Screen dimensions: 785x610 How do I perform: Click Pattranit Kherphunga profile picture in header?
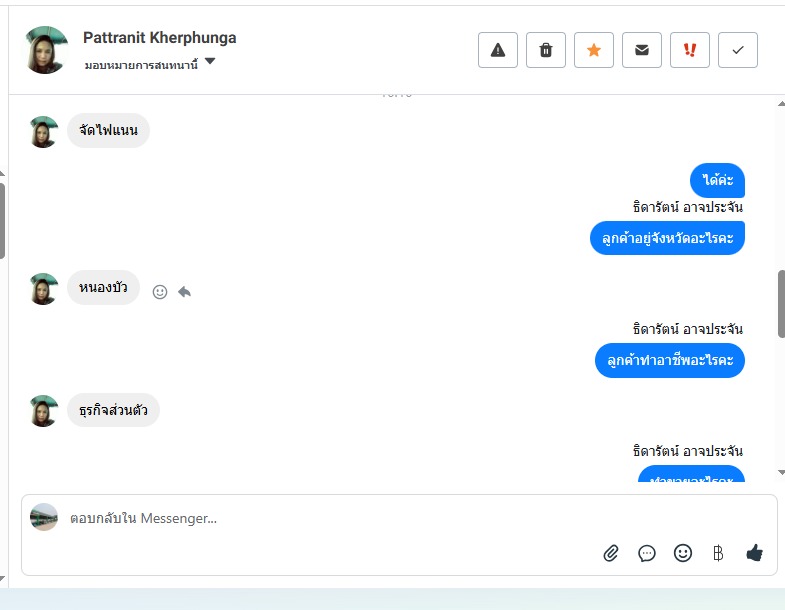(x=46, y=50)
